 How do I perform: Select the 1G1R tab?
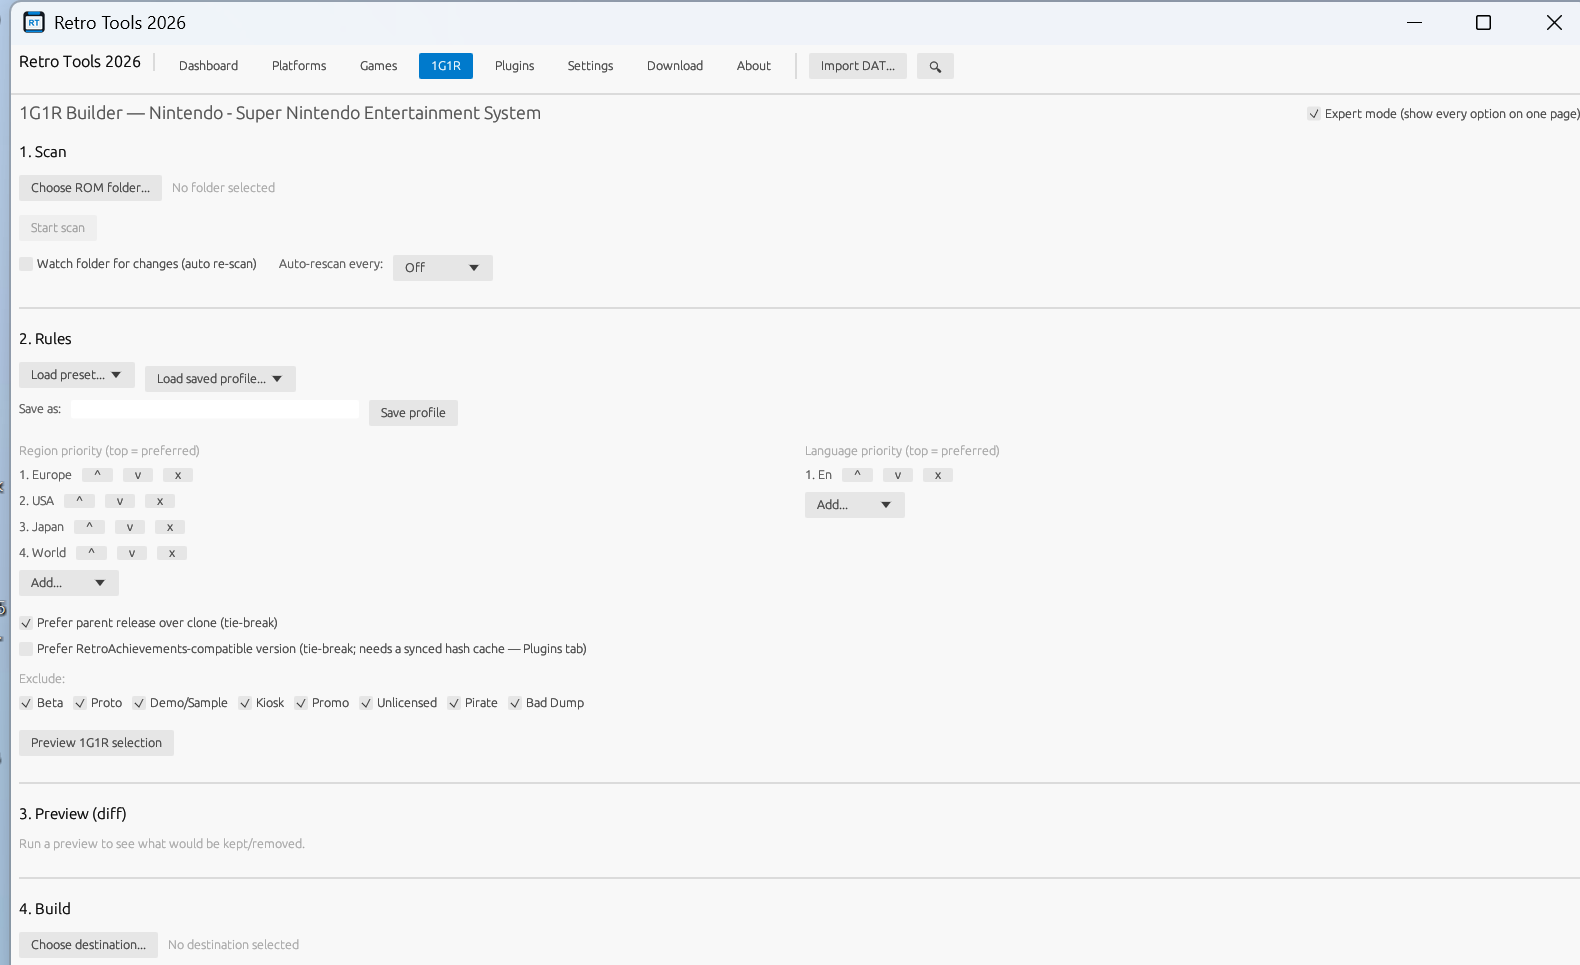446,66
